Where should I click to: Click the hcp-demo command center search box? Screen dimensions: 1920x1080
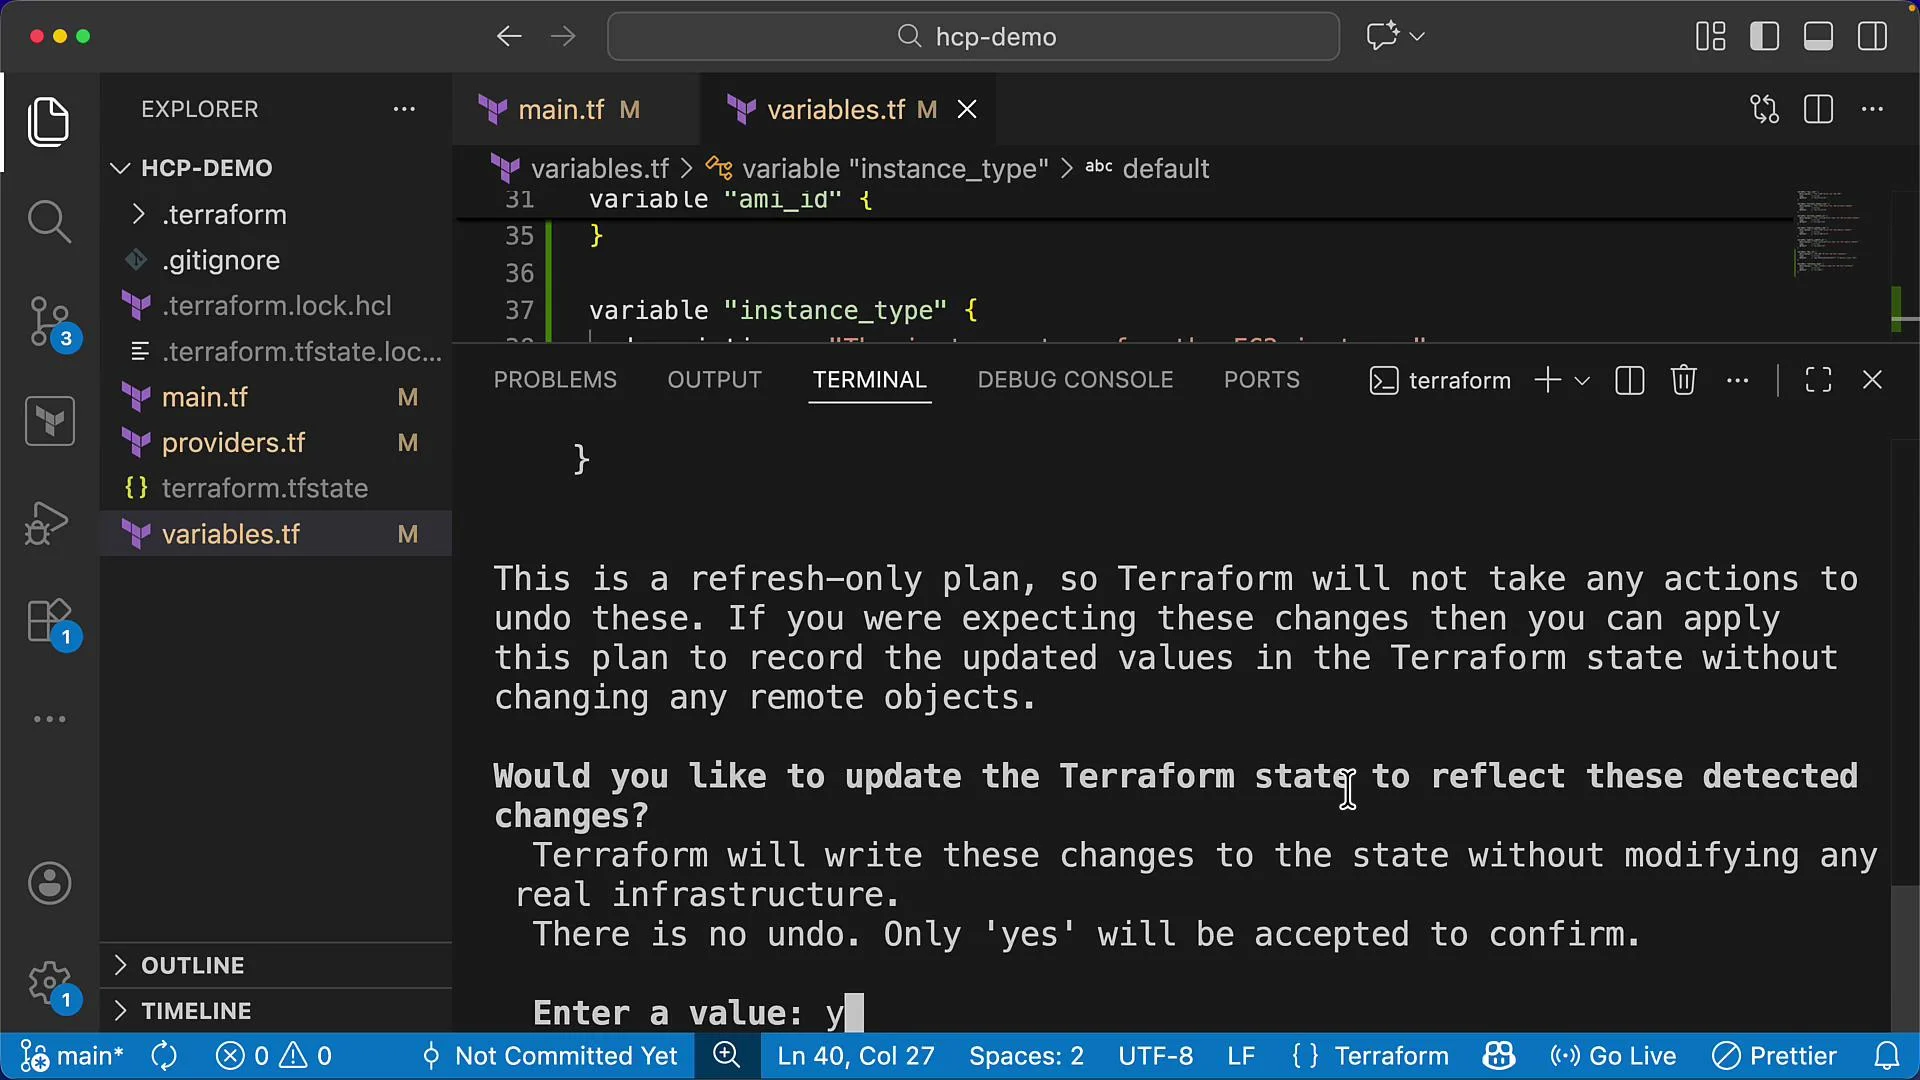click(x=973, y=37)
